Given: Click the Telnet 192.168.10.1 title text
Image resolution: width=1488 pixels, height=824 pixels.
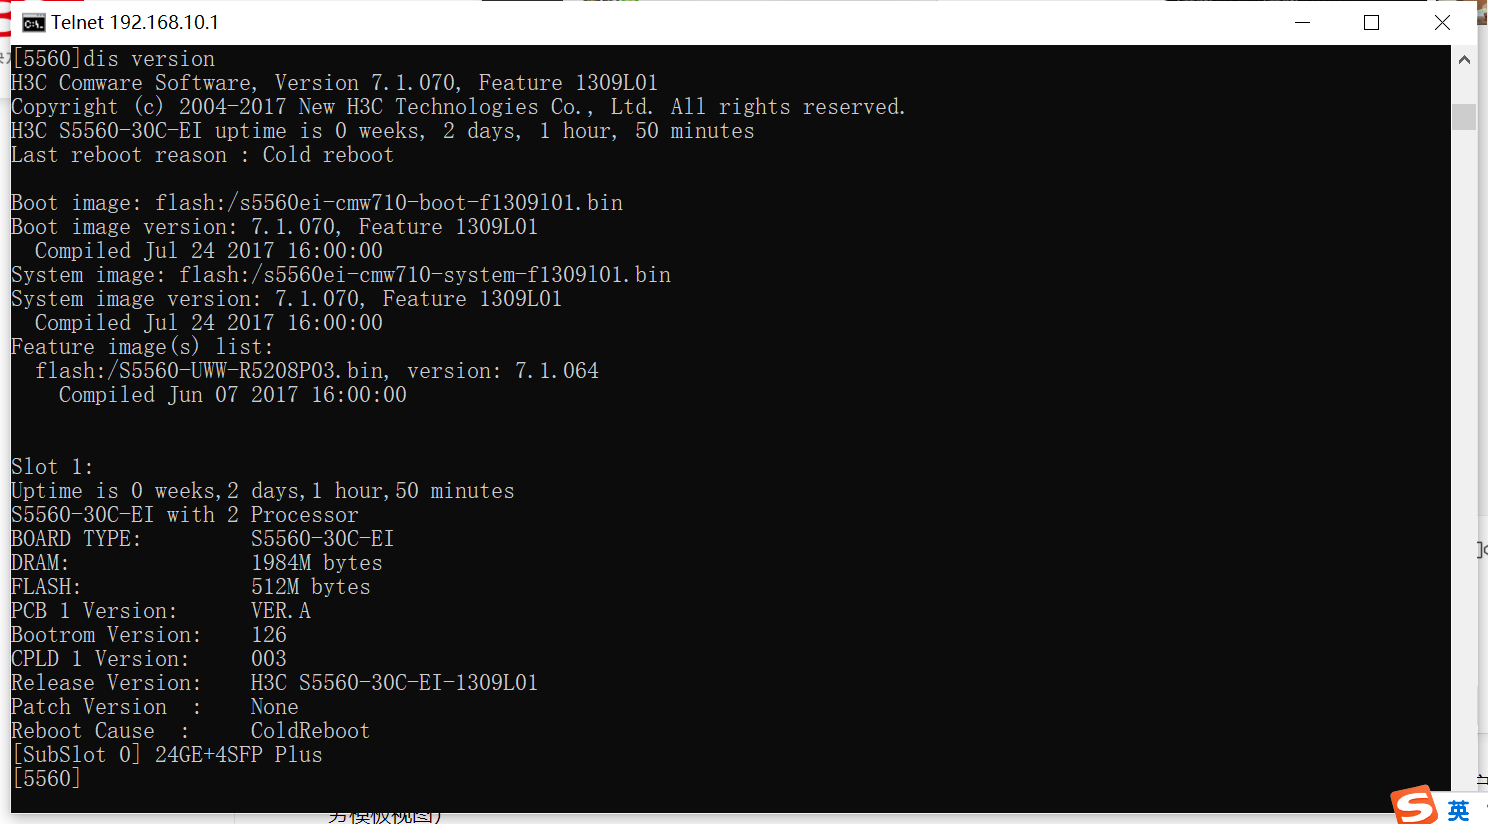Looking at the screenshot, I should pos(135,22).
